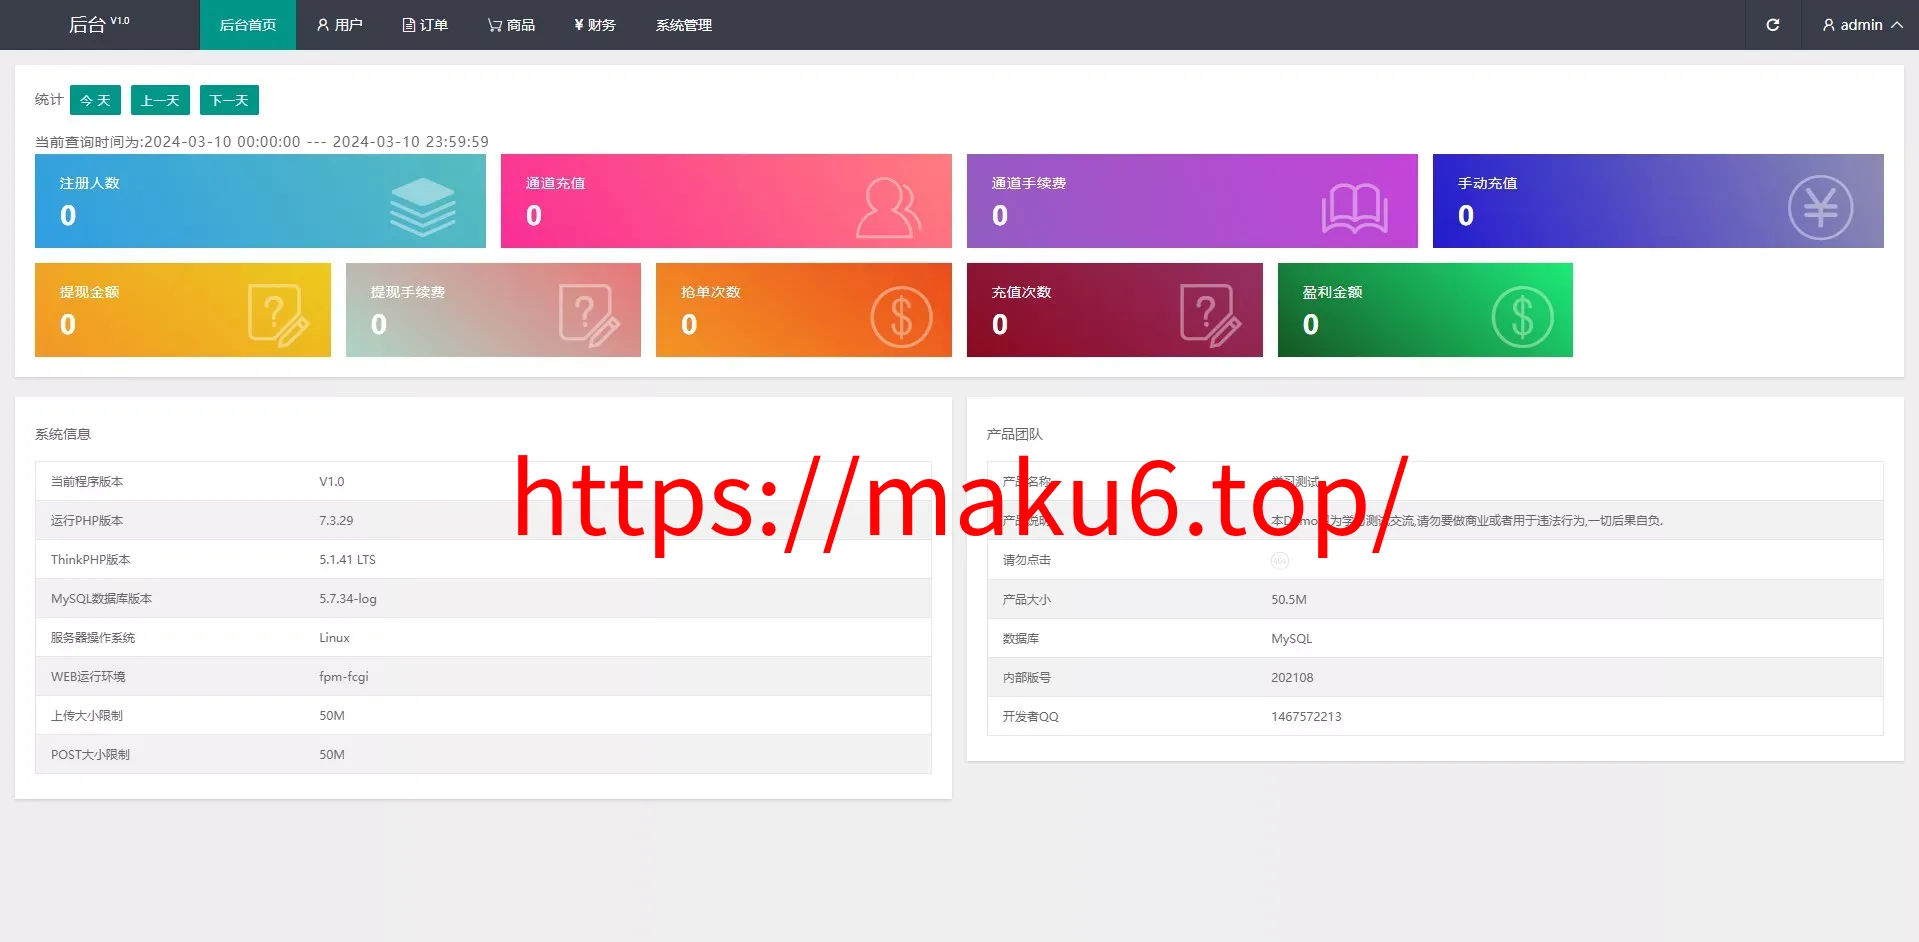Screen dimensions: 1919x942
Task: Click the 上一天 button
Action: click(160, 100)
